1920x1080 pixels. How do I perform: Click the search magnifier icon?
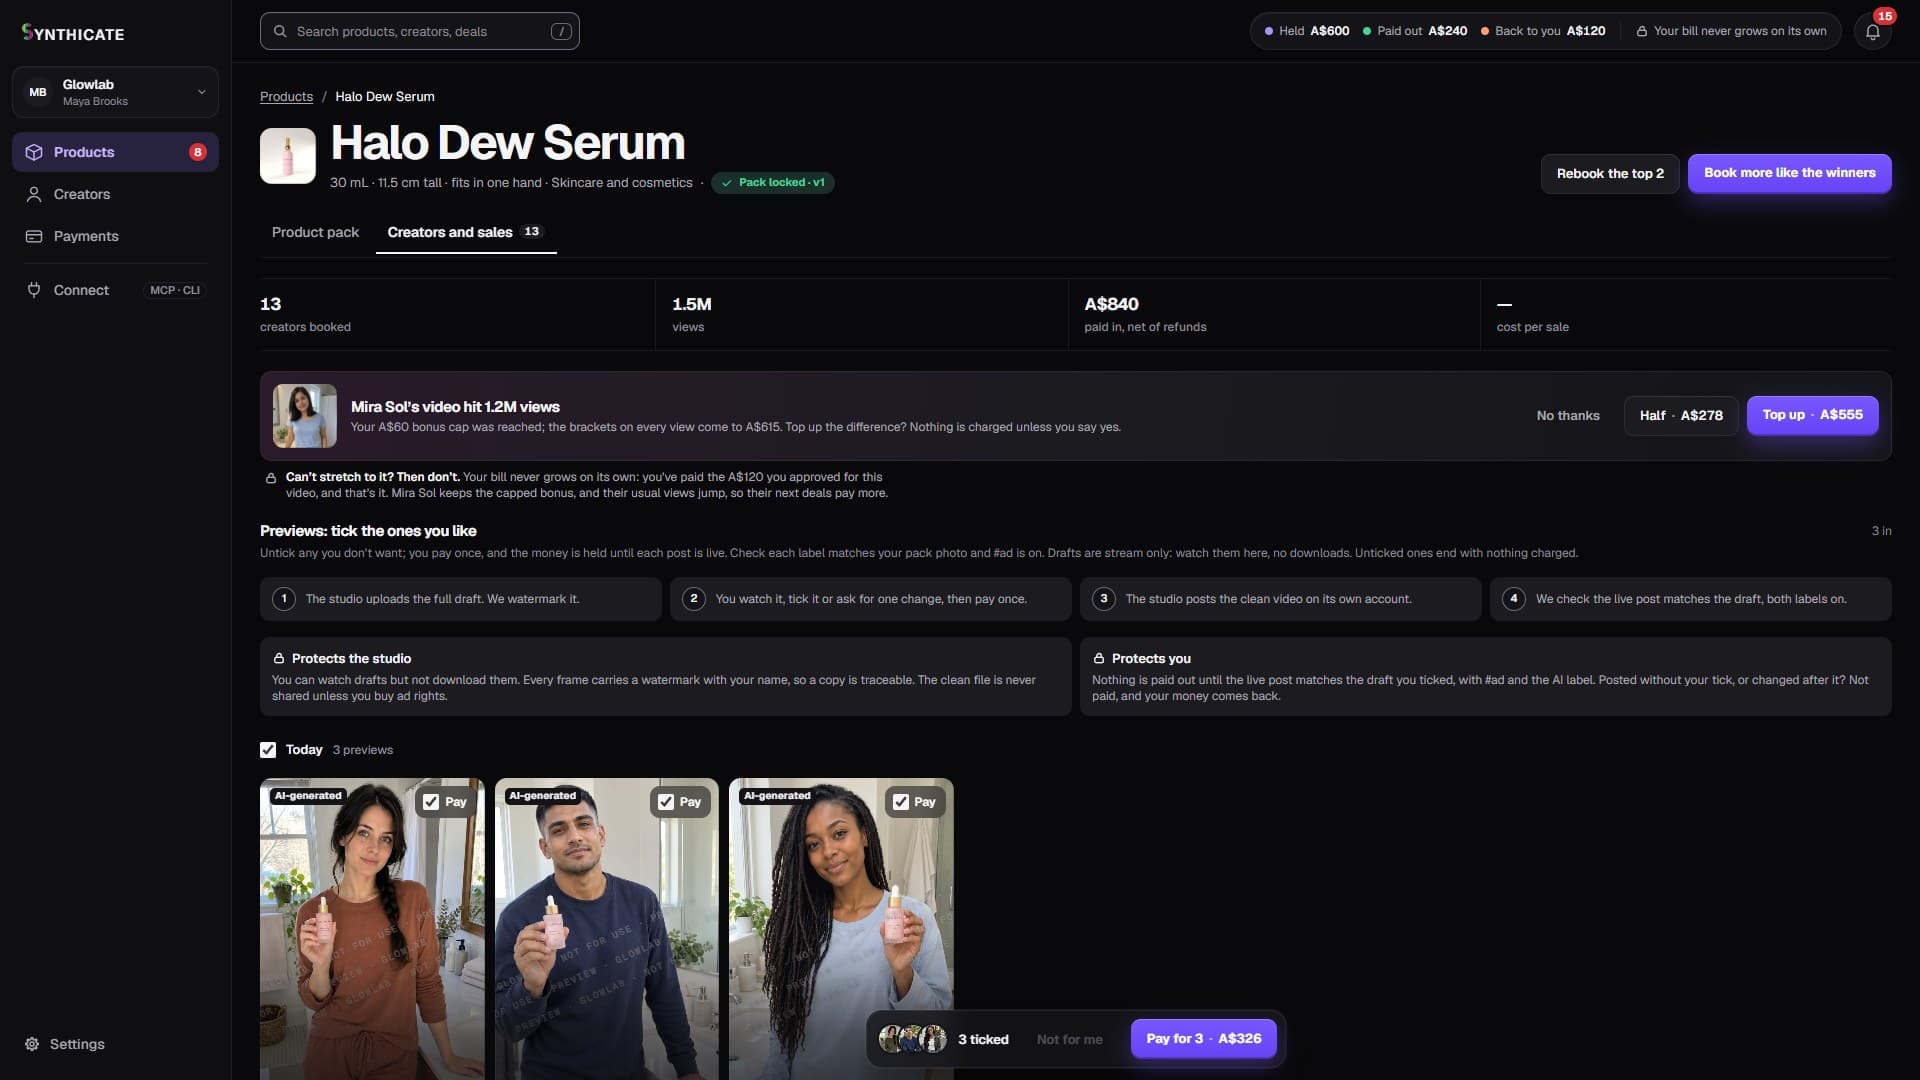[280, 31]
